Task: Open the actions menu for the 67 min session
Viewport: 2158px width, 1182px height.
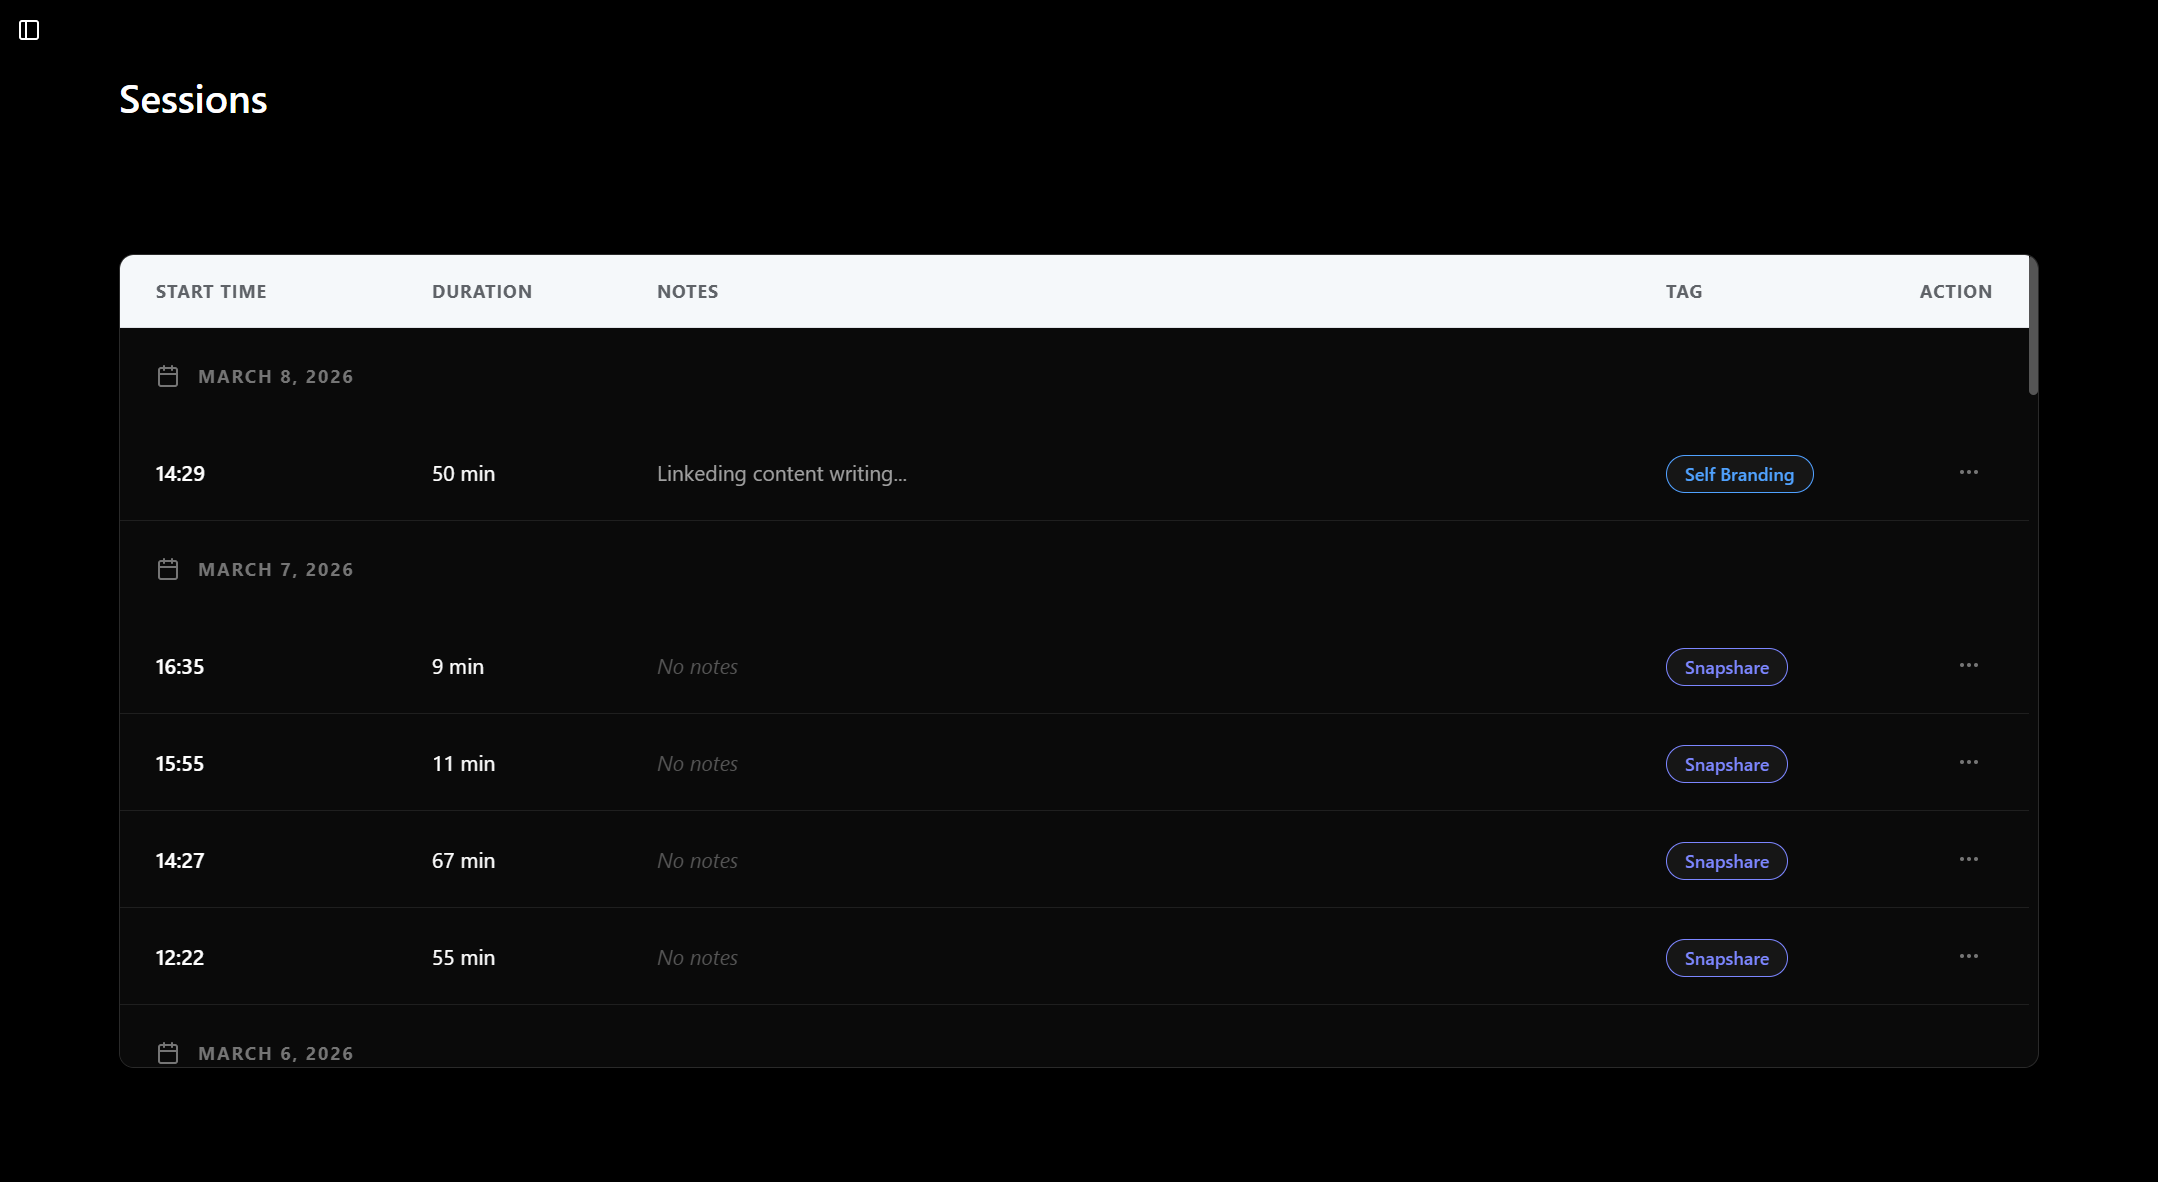Action: [1969, 859]
